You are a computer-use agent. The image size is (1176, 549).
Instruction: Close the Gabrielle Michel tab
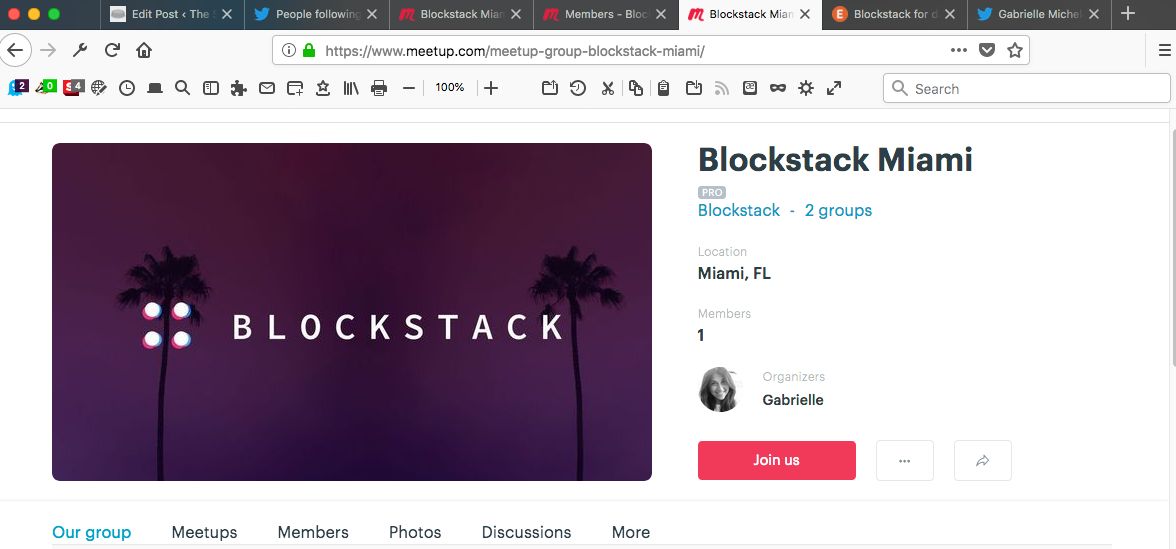pyautogui.click(x=1094, y=14)
